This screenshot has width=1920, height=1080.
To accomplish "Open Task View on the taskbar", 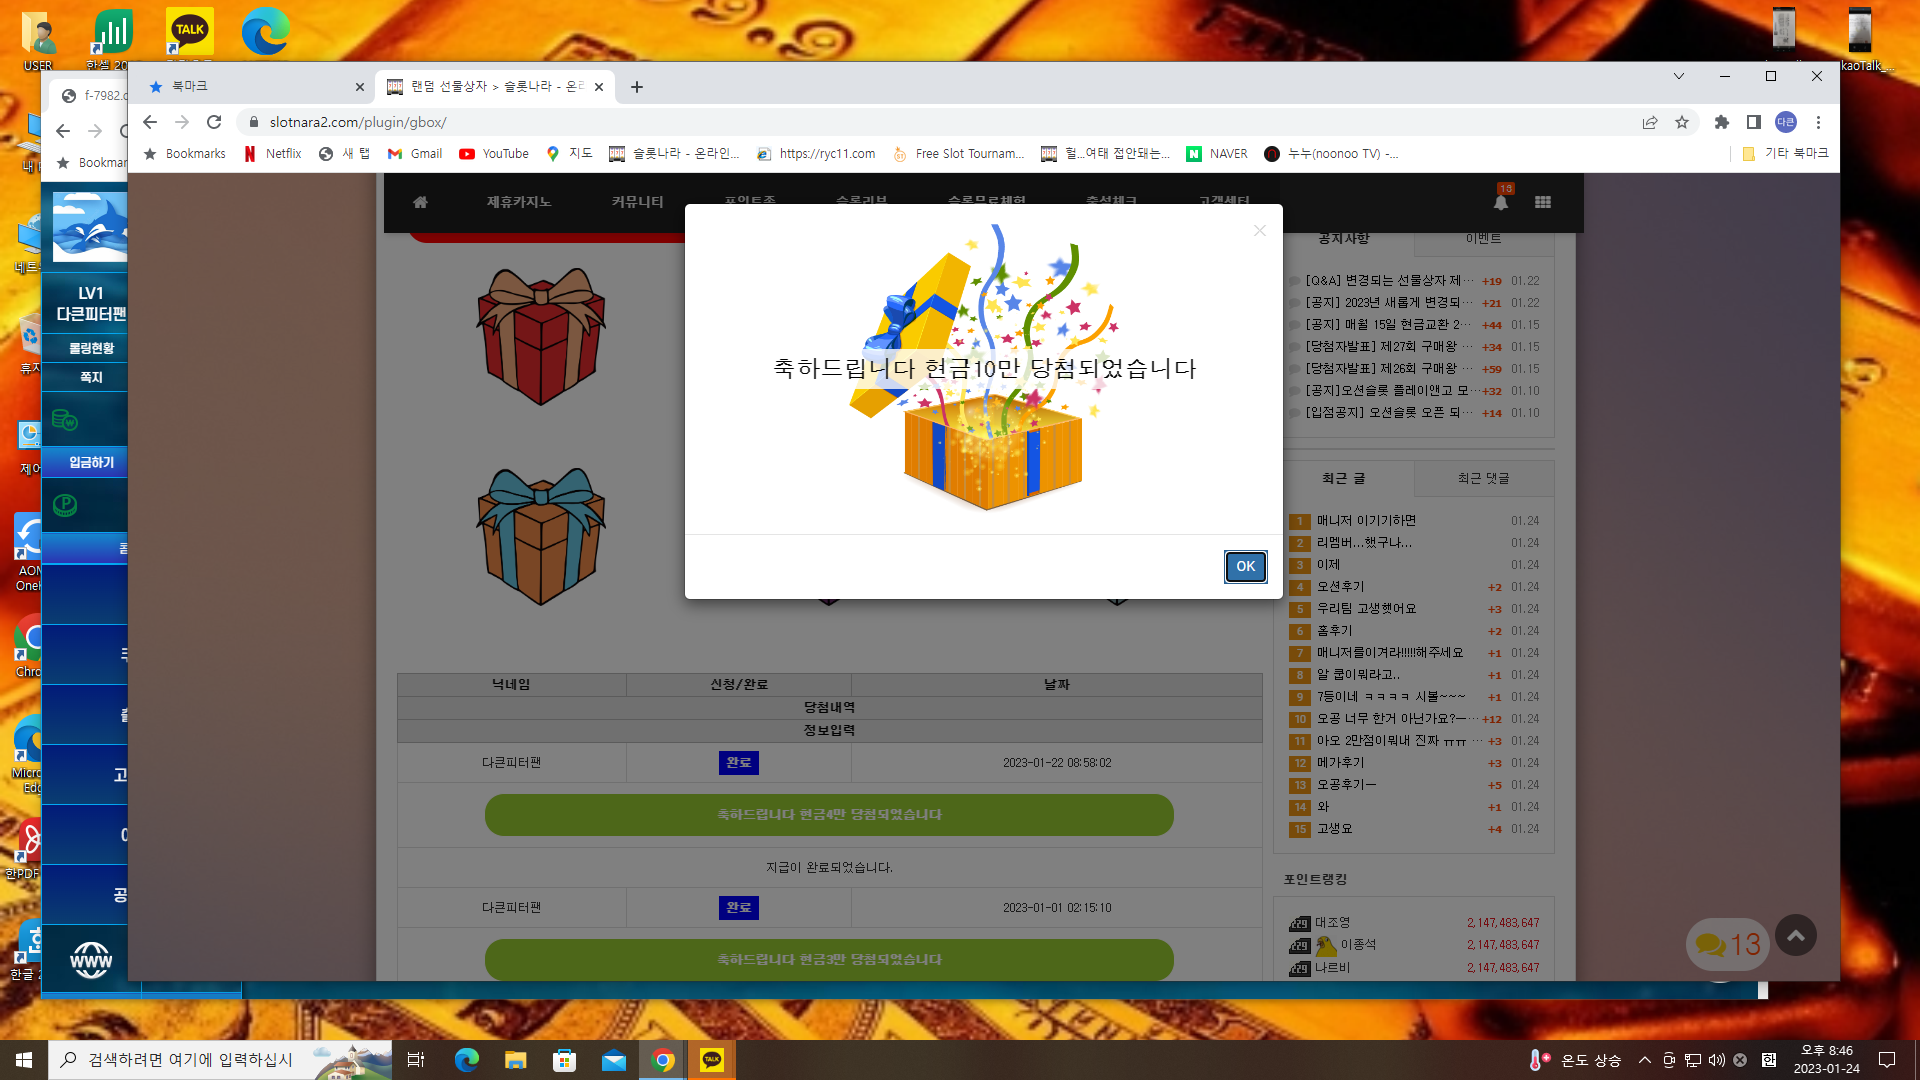I will tap(416, 1060).
